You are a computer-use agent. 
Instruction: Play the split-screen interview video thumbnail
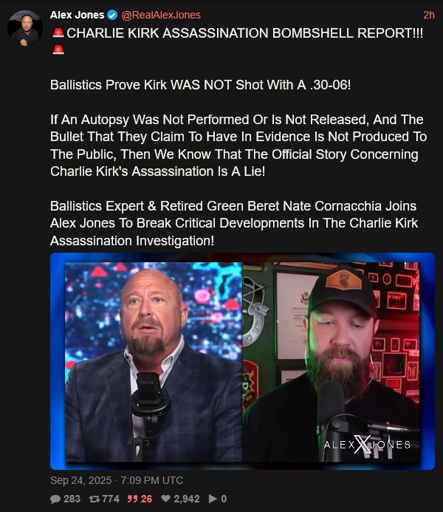(x=242, y=361)
